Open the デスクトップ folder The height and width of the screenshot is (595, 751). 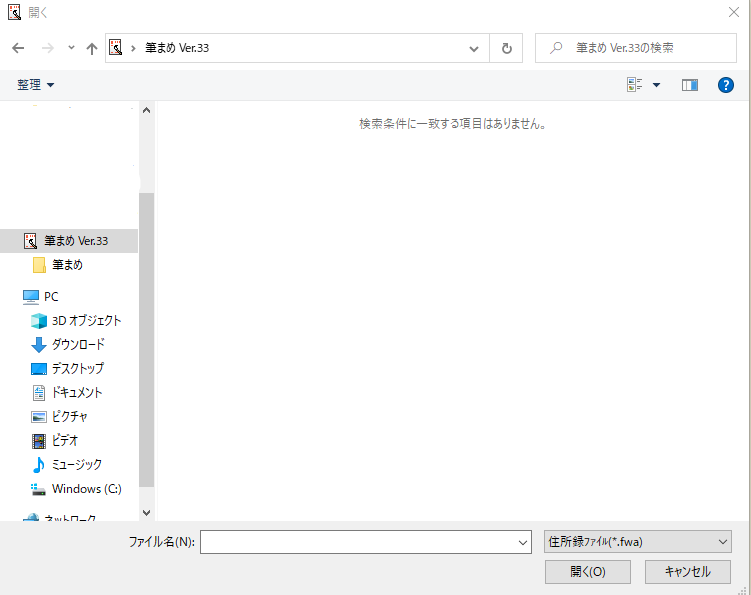coord(69,368)
